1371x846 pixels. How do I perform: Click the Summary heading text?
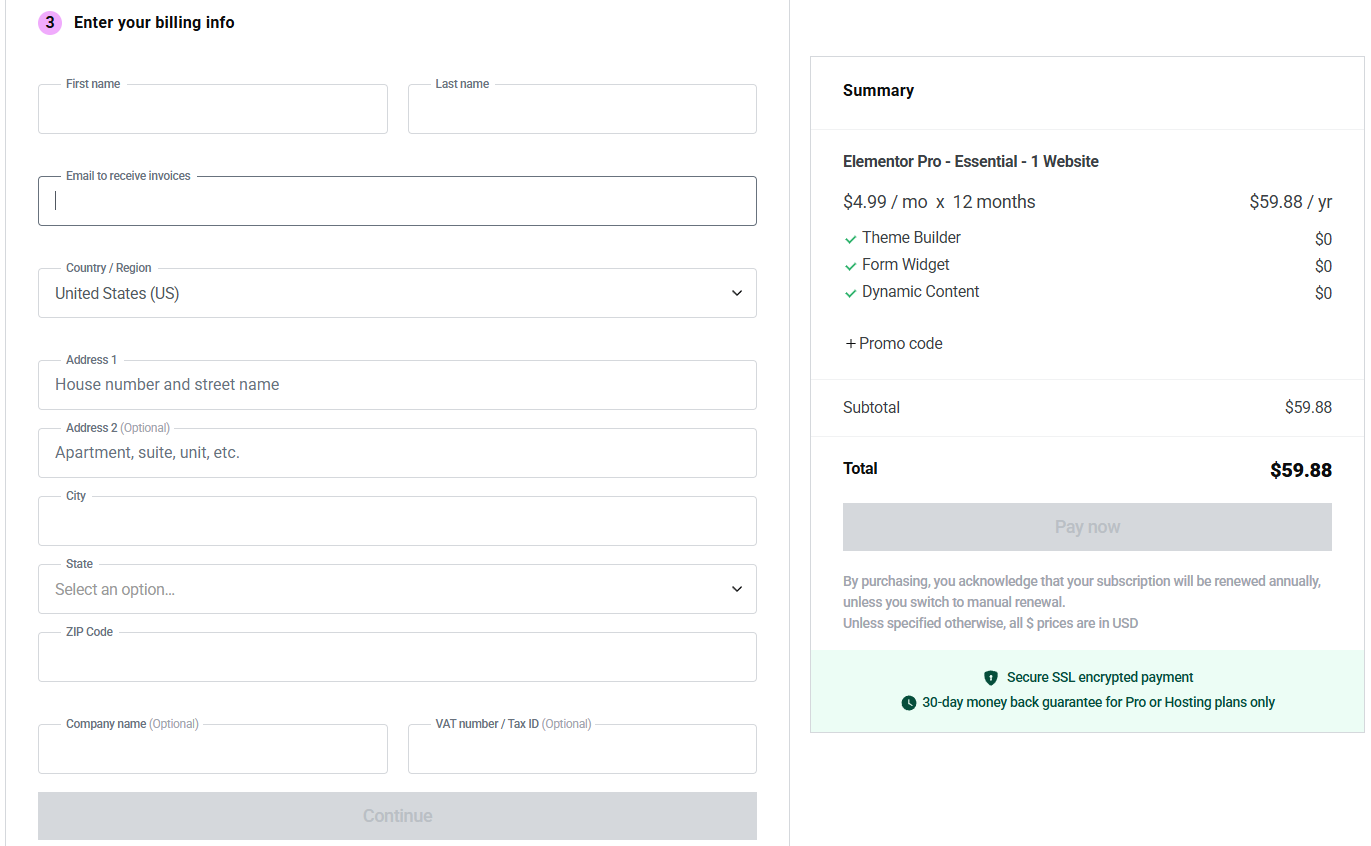coord(878,90)
